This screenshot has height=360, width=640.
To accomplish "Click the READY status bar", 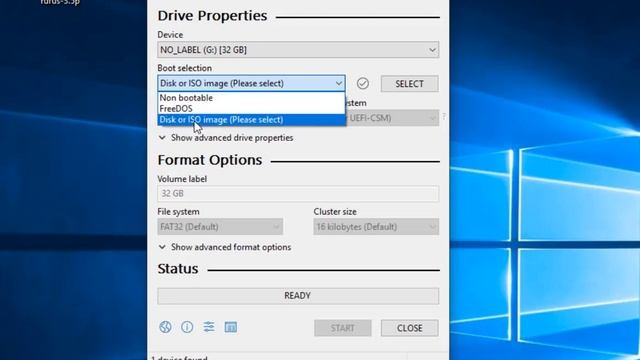I will (x=298, y=296).
